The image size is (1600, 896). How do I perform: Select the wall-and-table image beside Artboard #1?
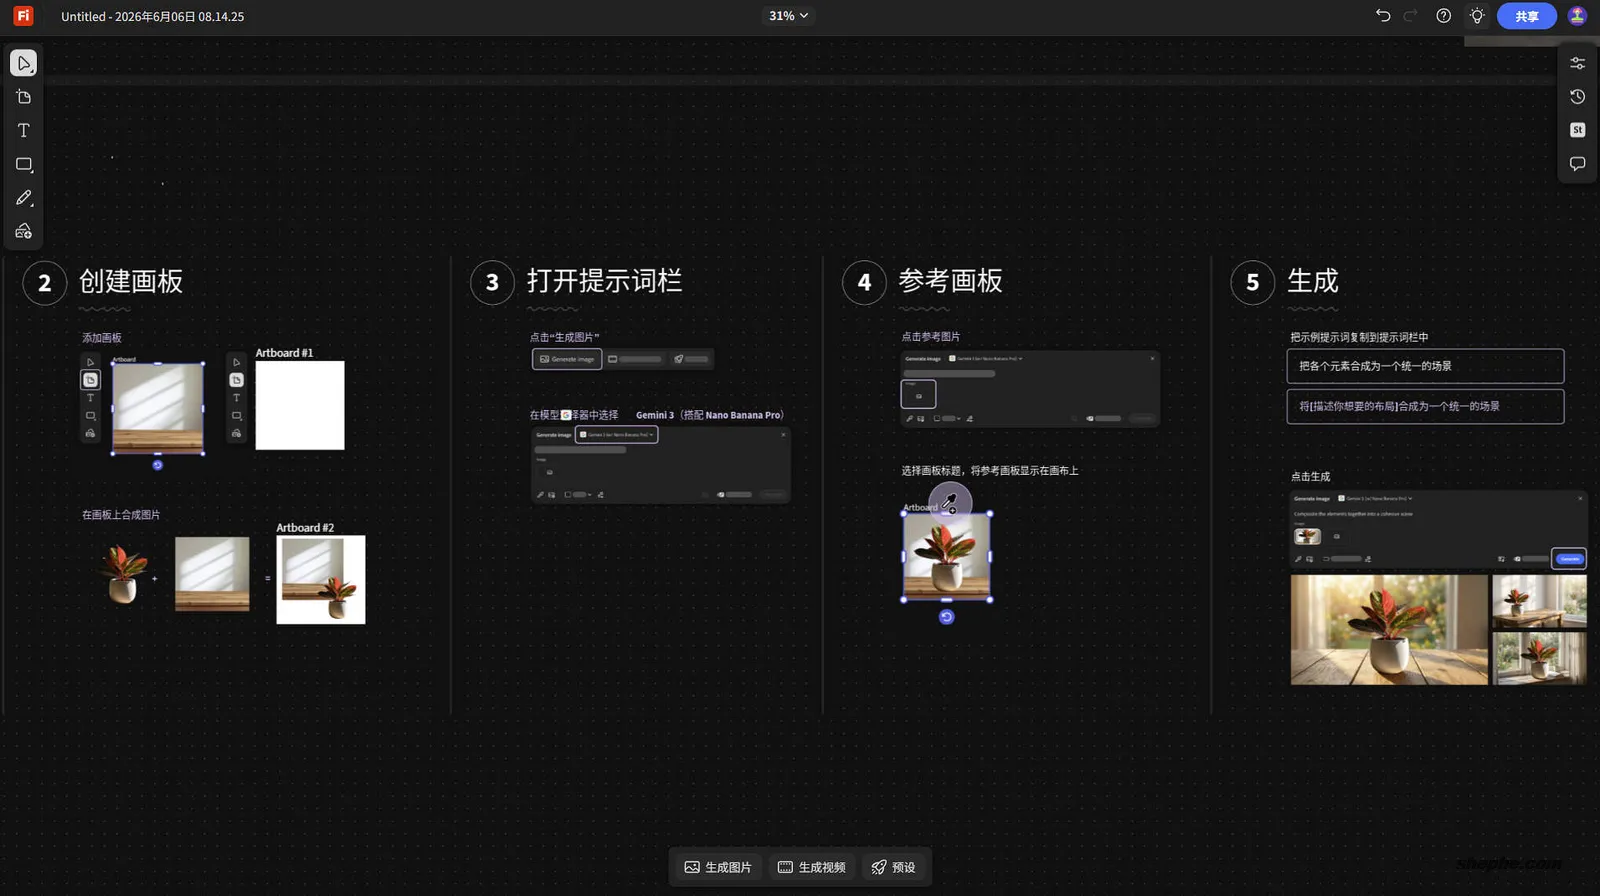(x=158, y=409)
